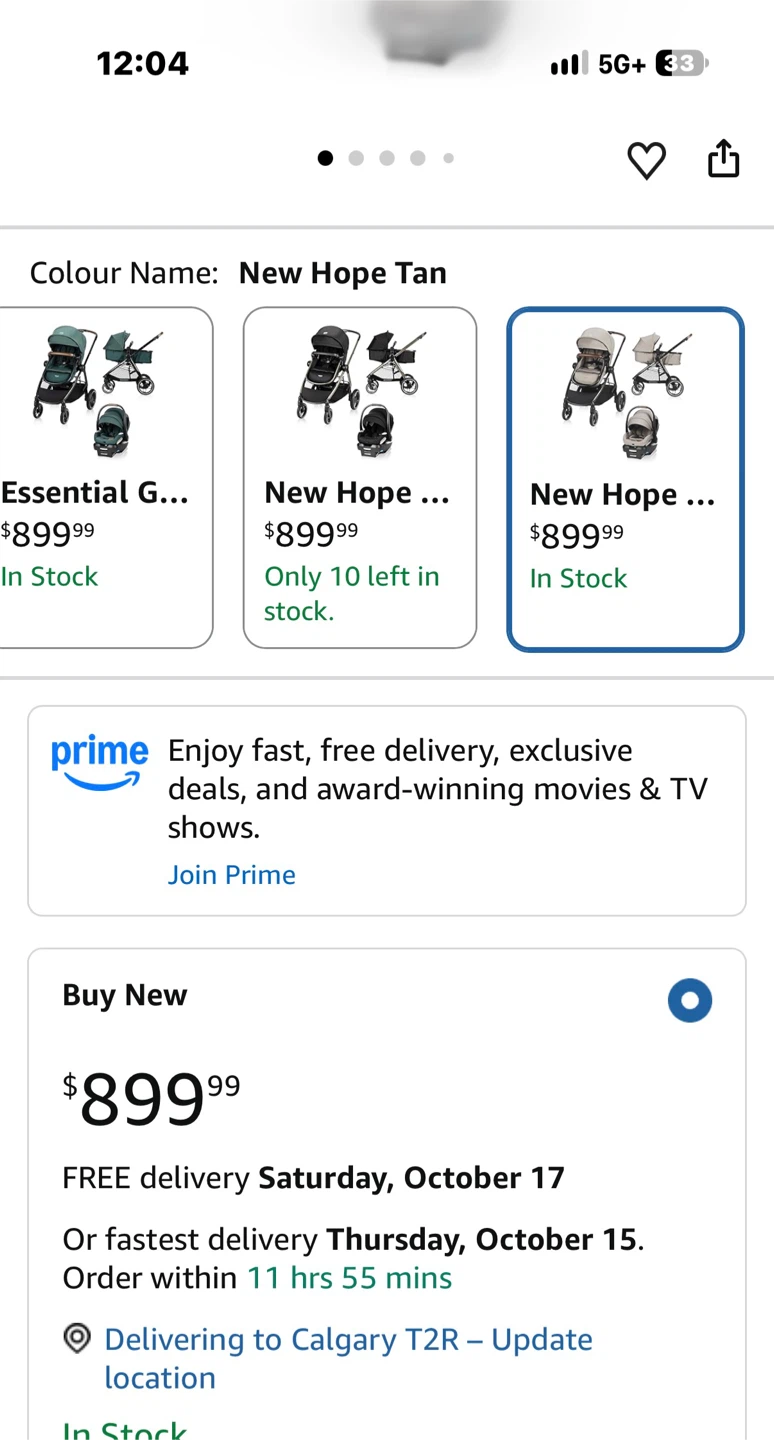Image resolution: width=774 pixels, height=1440 pixels.
Task: Tap the location pin icon
Action: point(77,1338)
